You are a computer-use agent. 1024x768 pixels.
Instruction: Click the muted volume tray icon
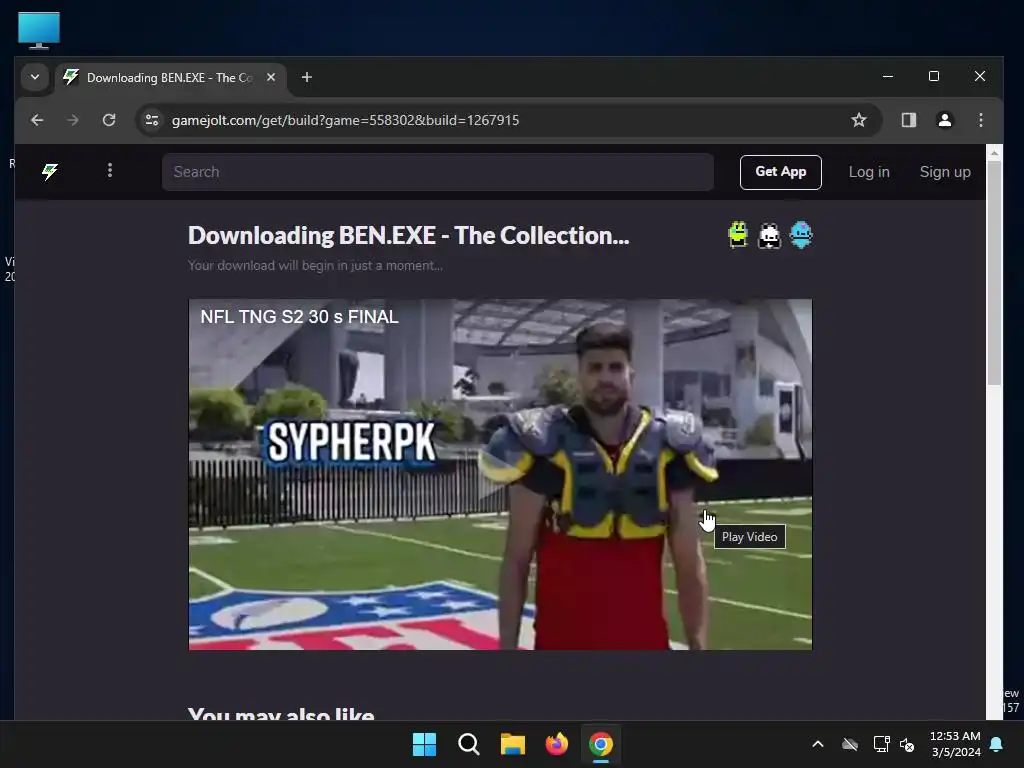[x=907, y=744]
